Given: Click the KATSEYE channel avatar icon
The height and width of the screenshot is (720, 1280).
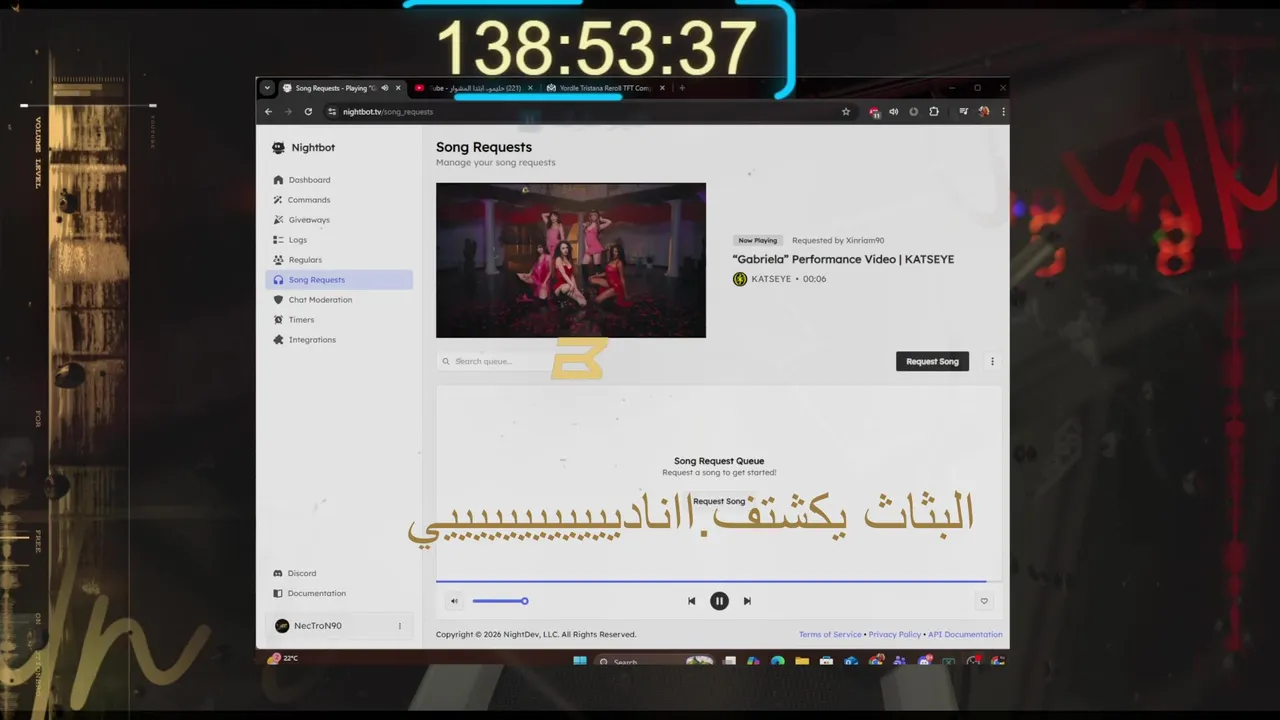Looking at the screenshot, I should (x=740, y=279).
